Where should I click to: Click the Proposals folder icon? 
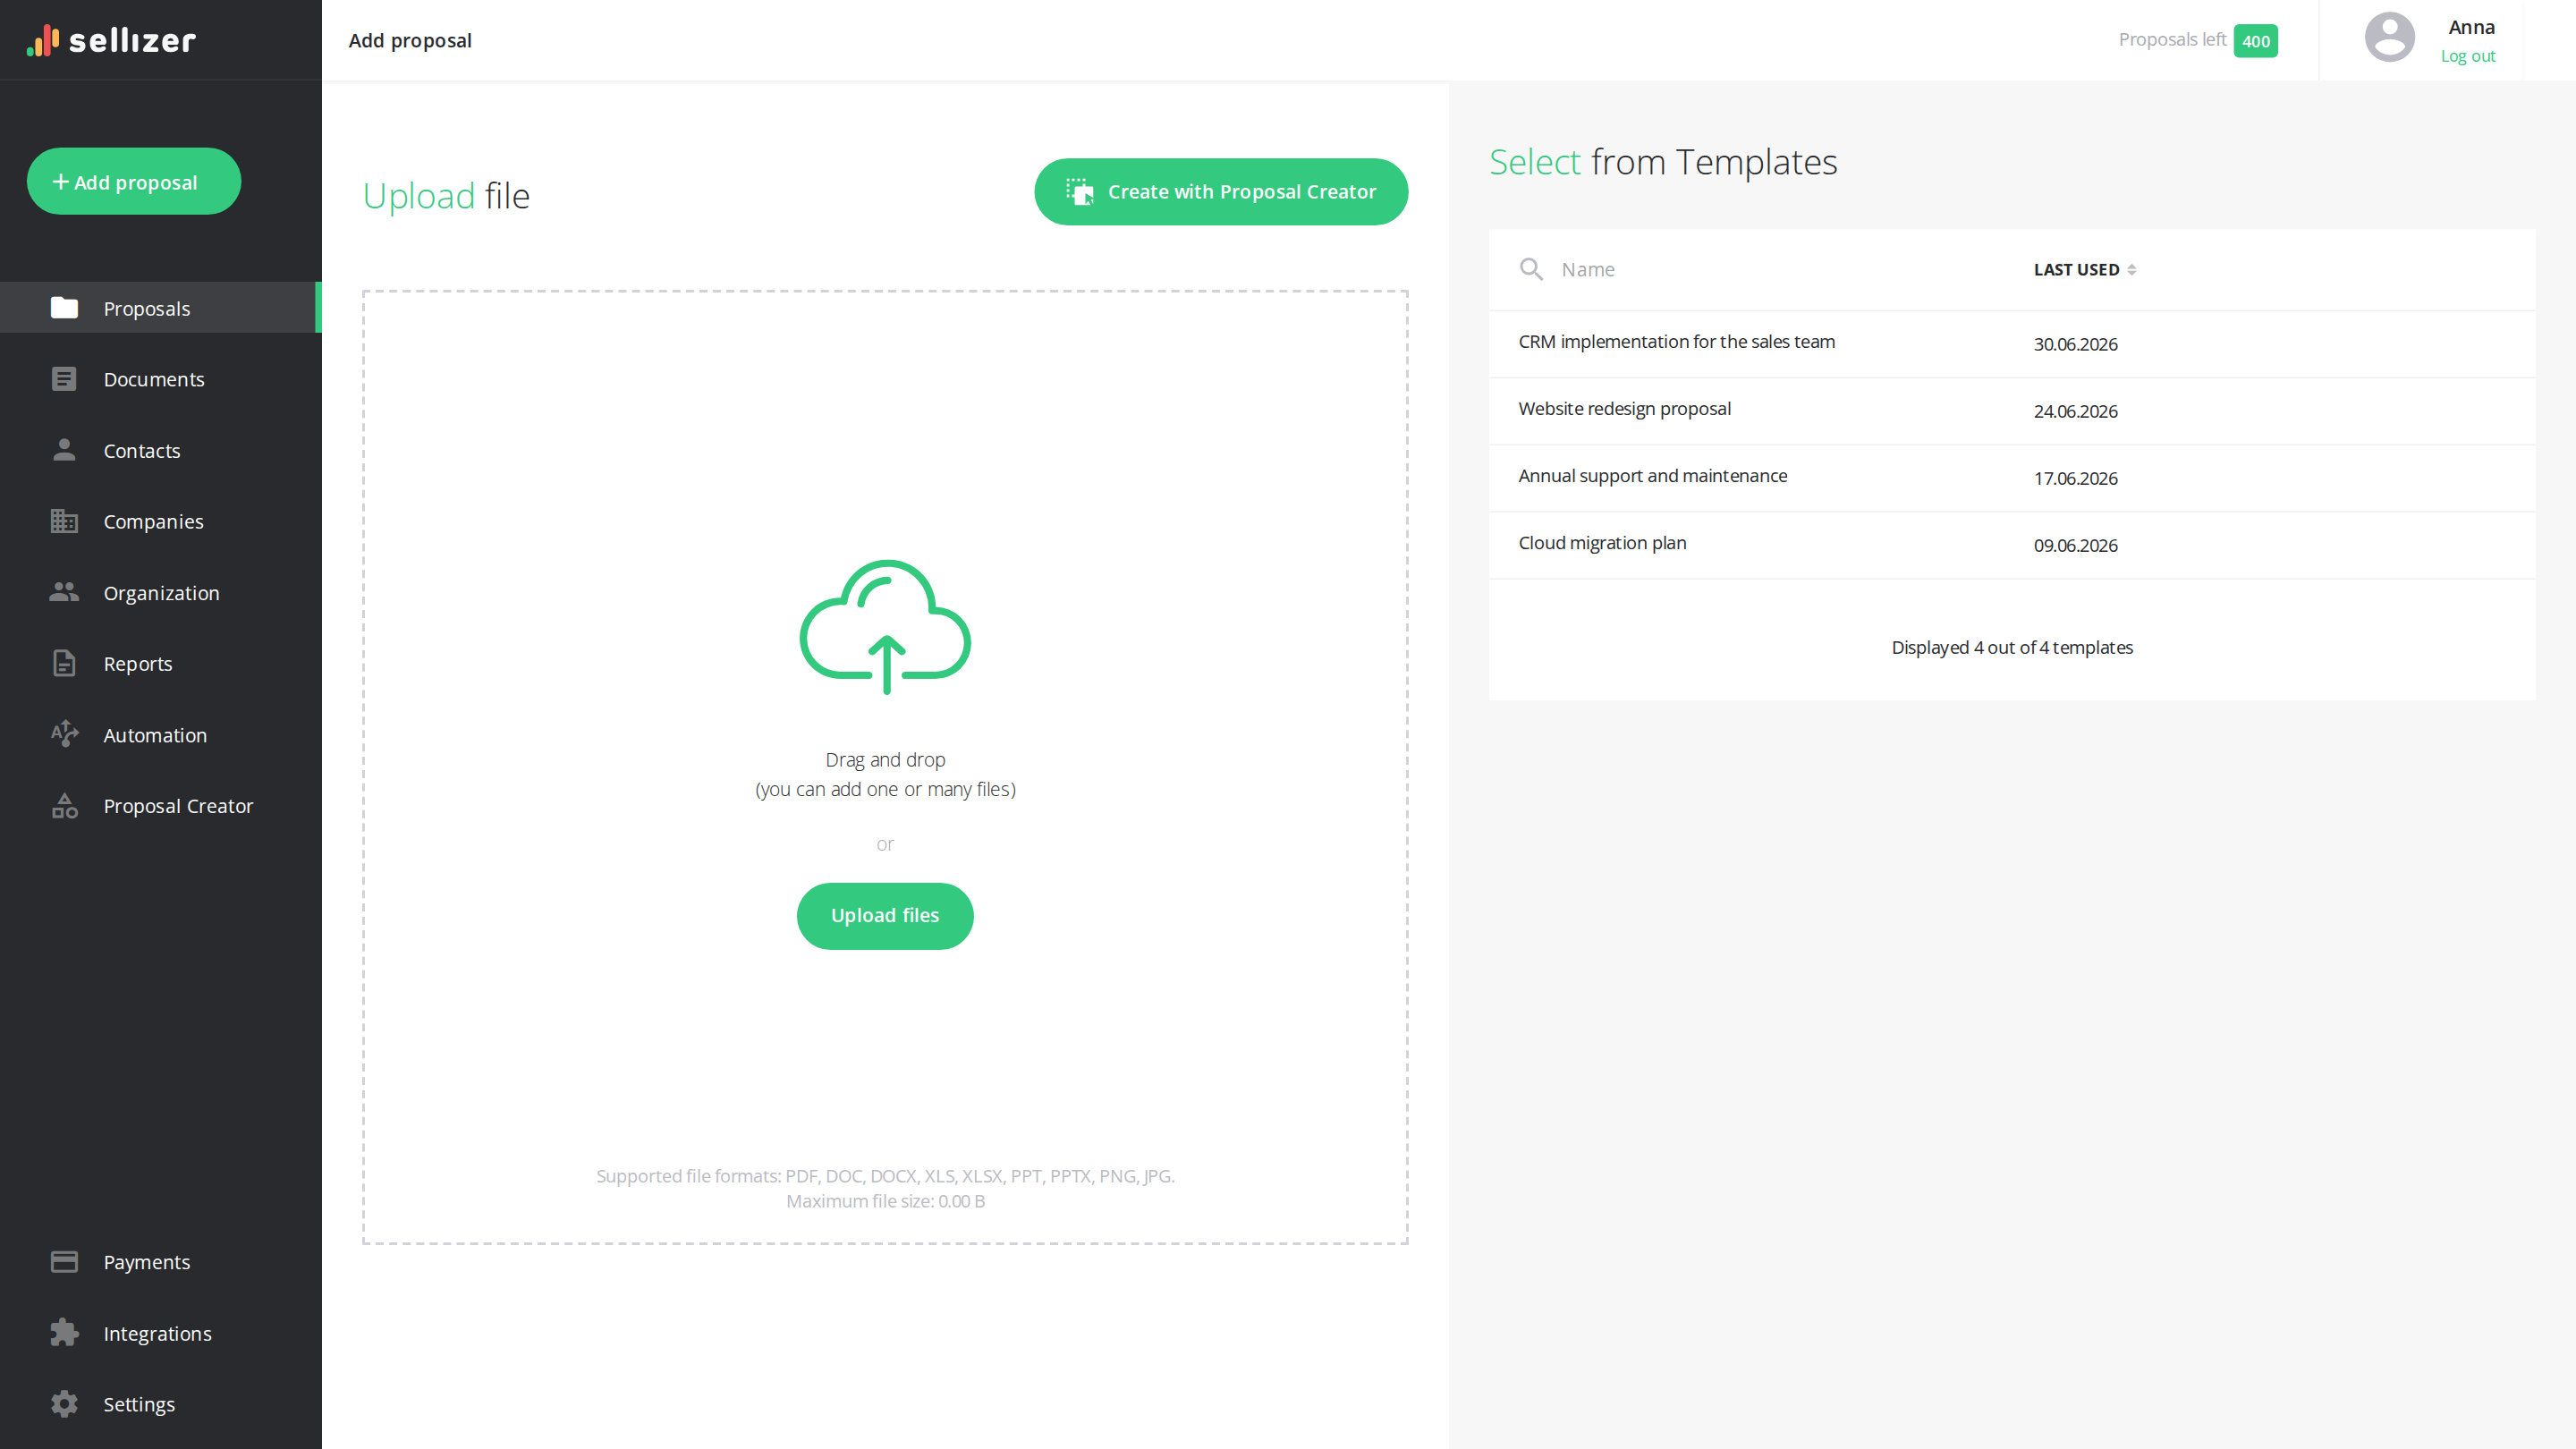64,308
